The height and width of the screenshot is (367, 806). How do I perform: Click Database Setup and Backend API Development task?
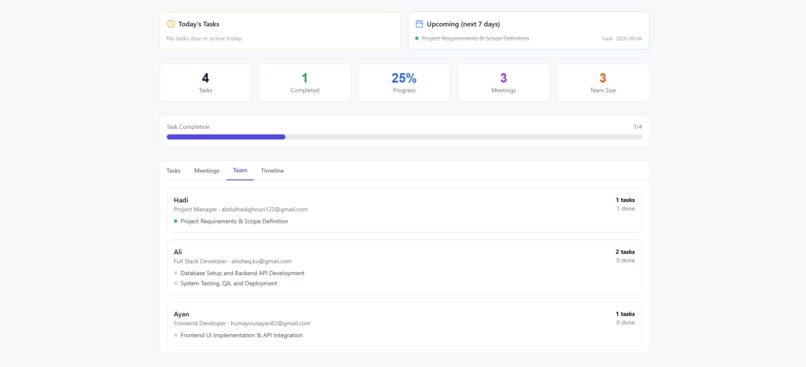click(x=243, y=273)
